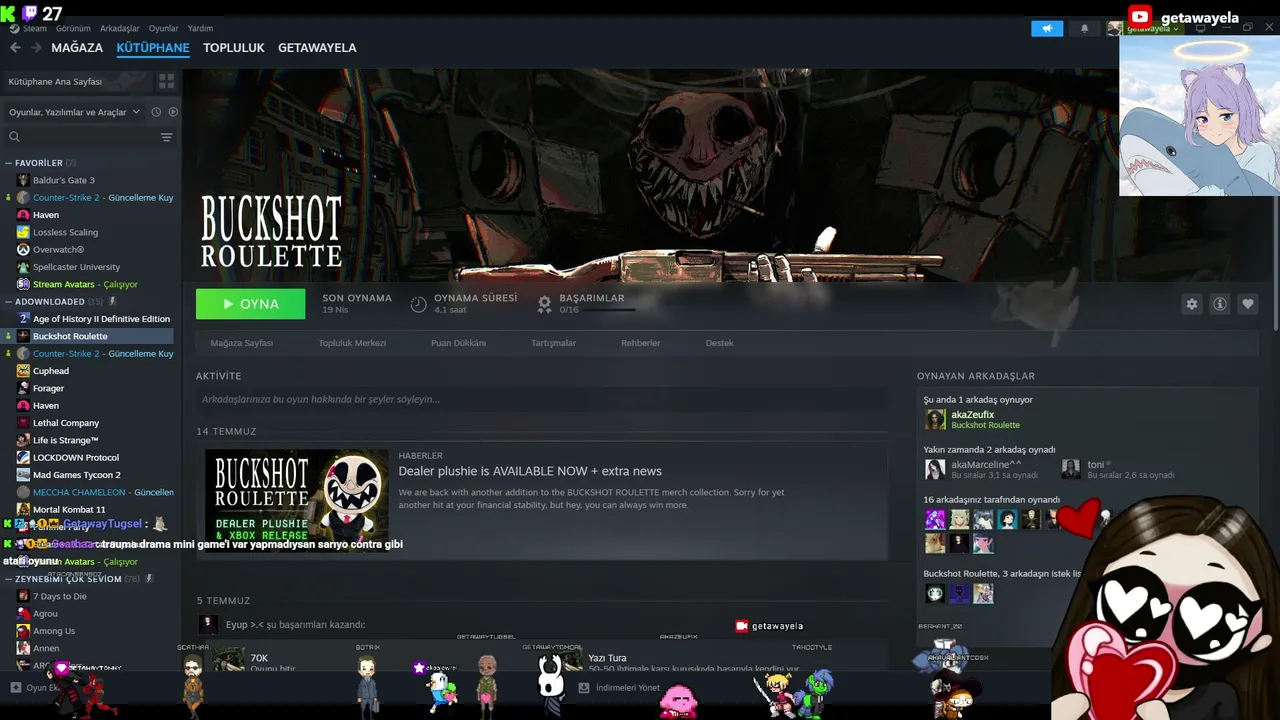The width and height of the screenshot is (1280, 720).
Task: Open Cuphead from the library list
Action: point(50,371)
